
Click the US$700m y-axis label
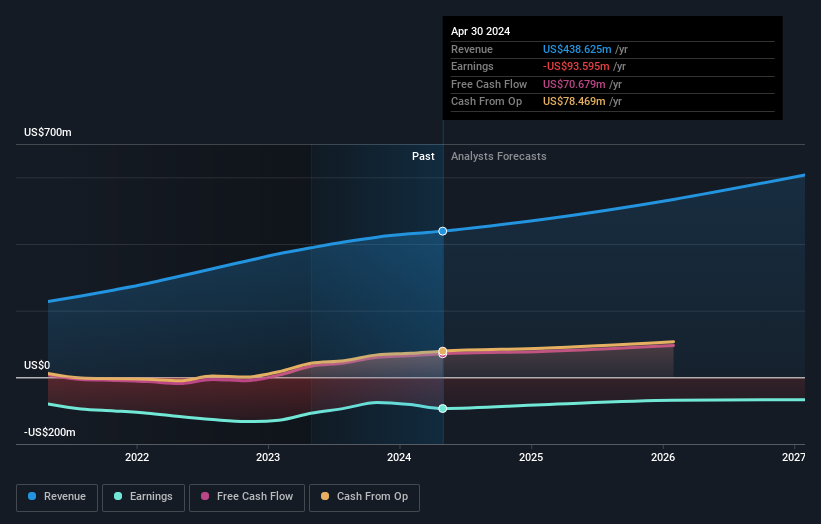tap(48, 132)
